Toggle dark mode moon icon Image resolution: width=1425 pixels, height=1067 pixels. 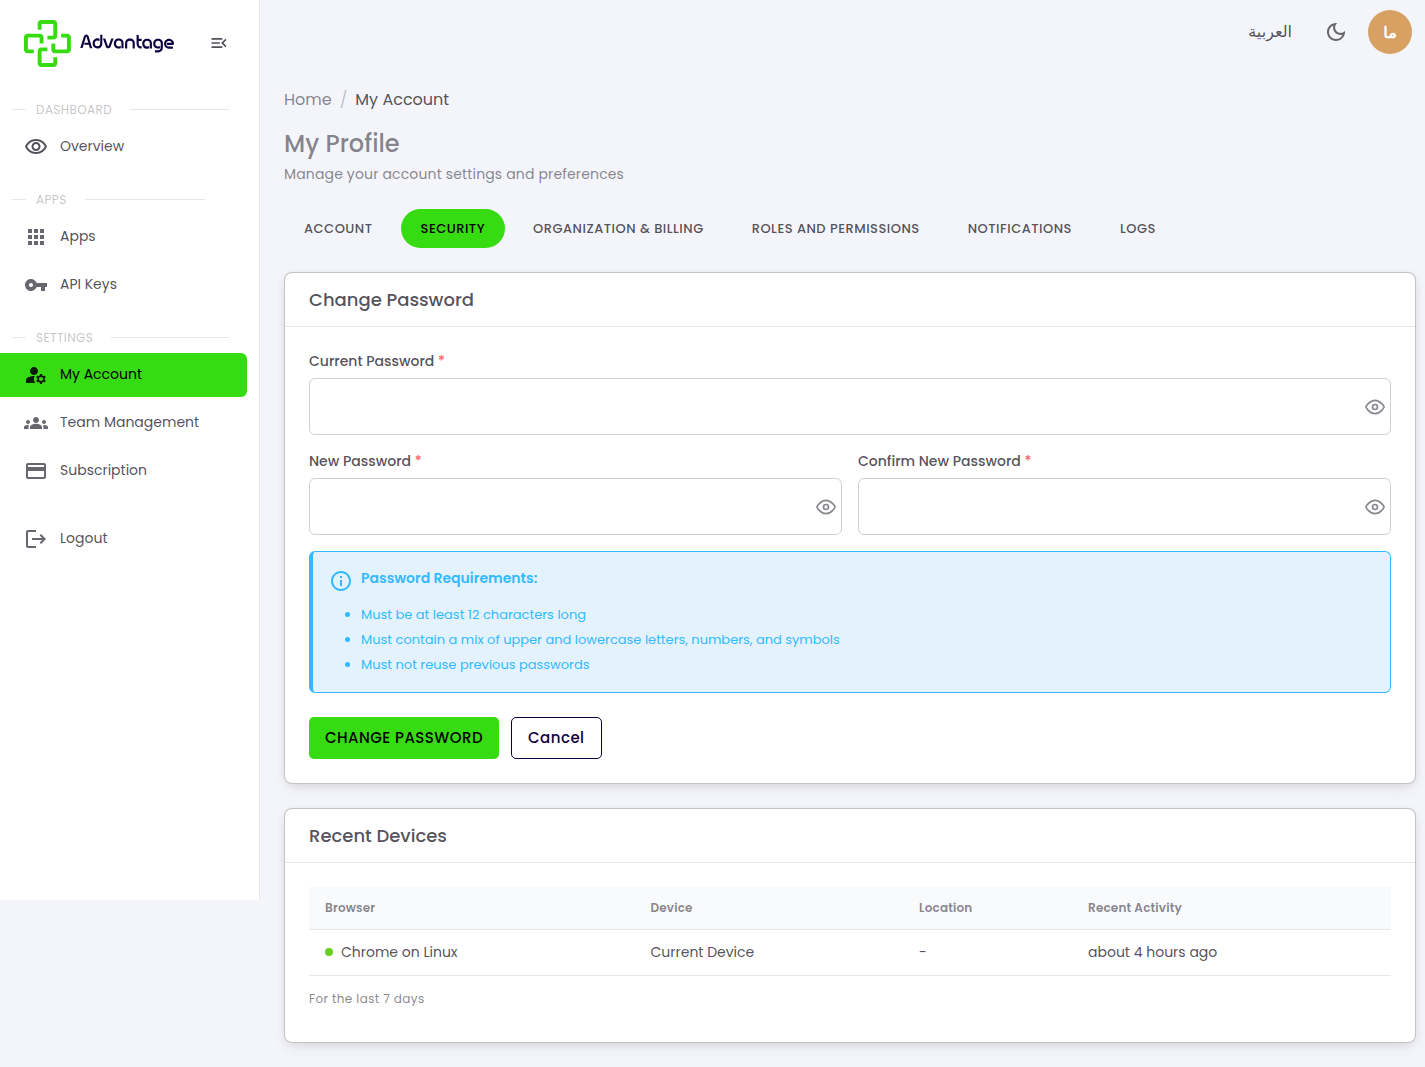[x=1336, y=32]
